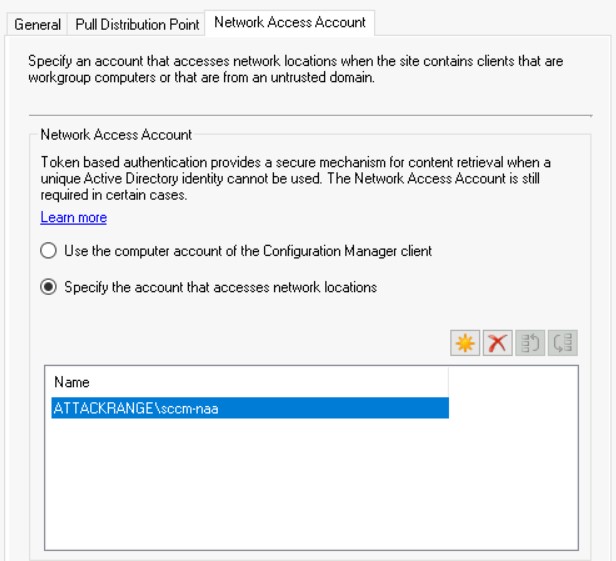Select the computer account radio button
Screen dimensions: 616x561
click(x=48, y=251)
